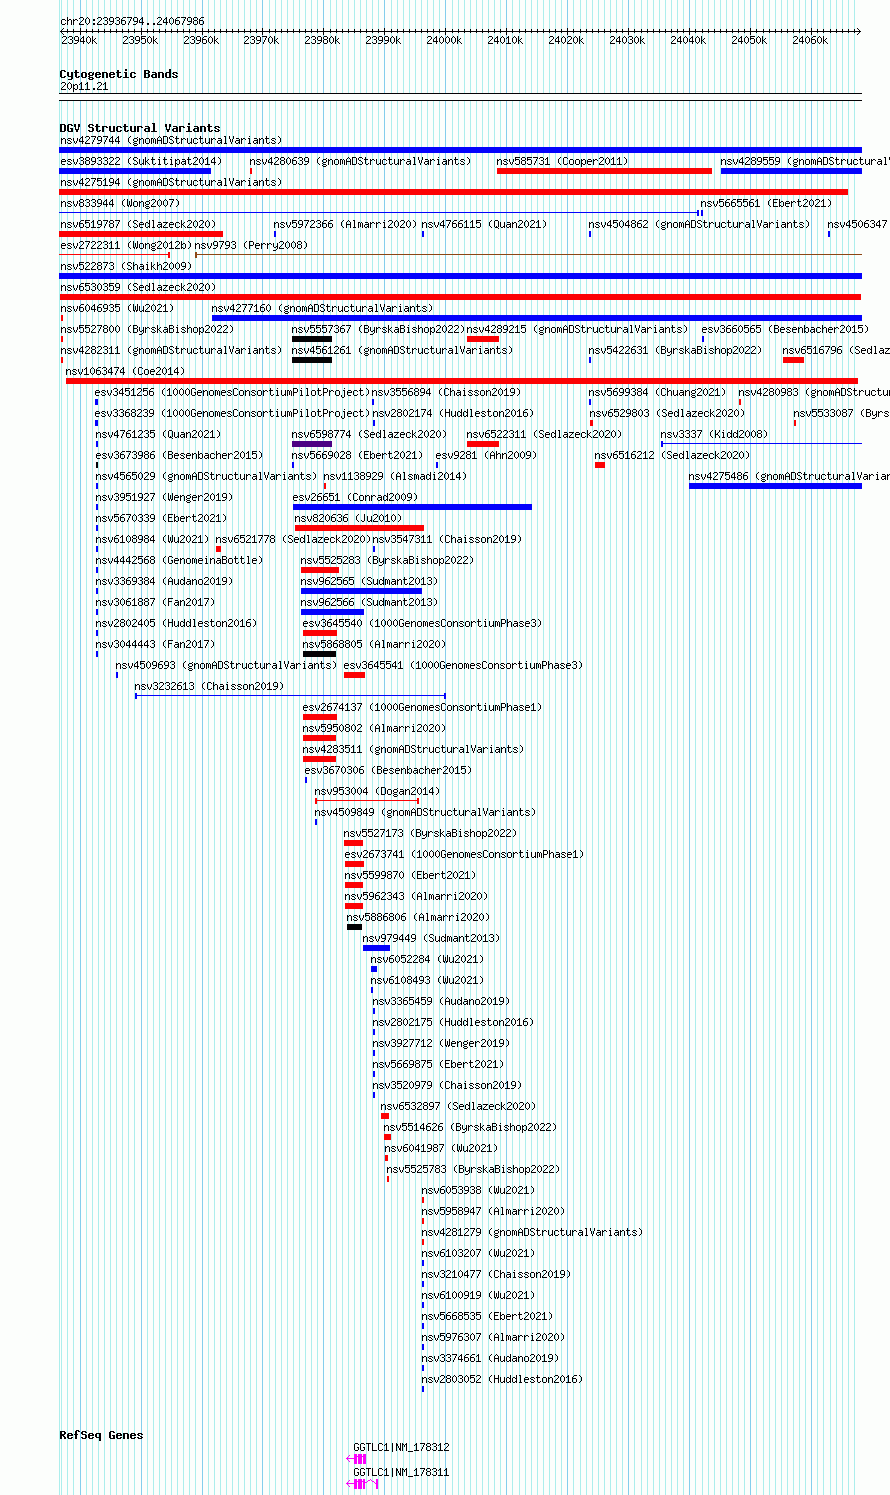Image resolution: width=890 pixels, height=1495 pixels.
Task: Open nsv6053938 (Wu2021) variant
Action: pyautogui.click(x=478, y=1190)
